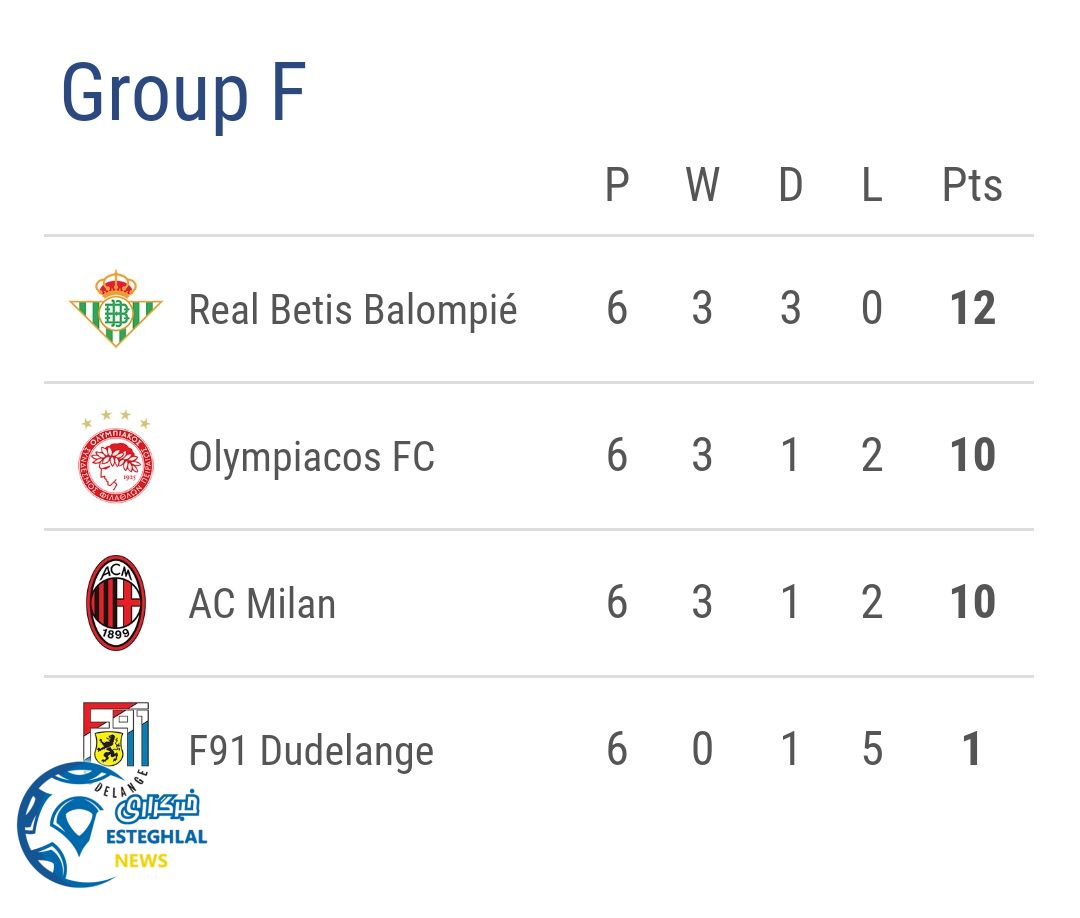Select the F91 Dudelange team name
1080x918 pixels.
pos(311,751)
